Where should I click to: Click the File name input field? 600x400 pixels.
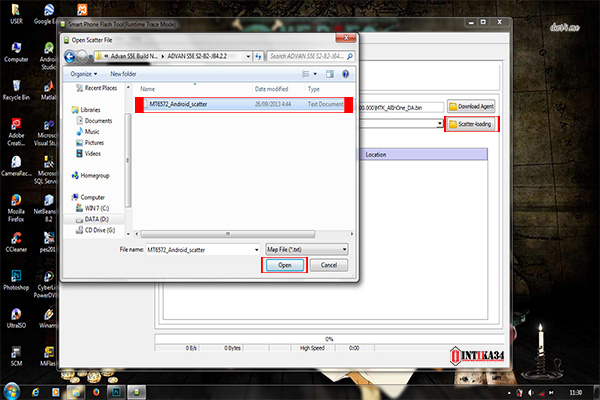coord(200,250)
